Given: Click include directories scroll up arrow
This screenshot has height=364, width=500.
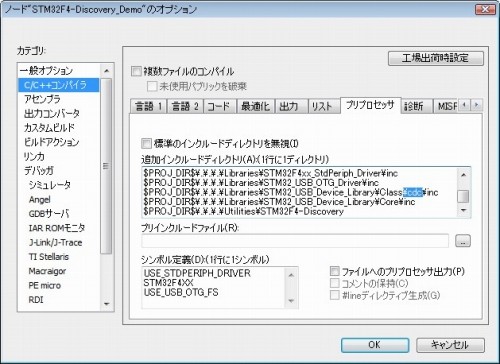Looking at the screenshot, I should tap(463, 174).
